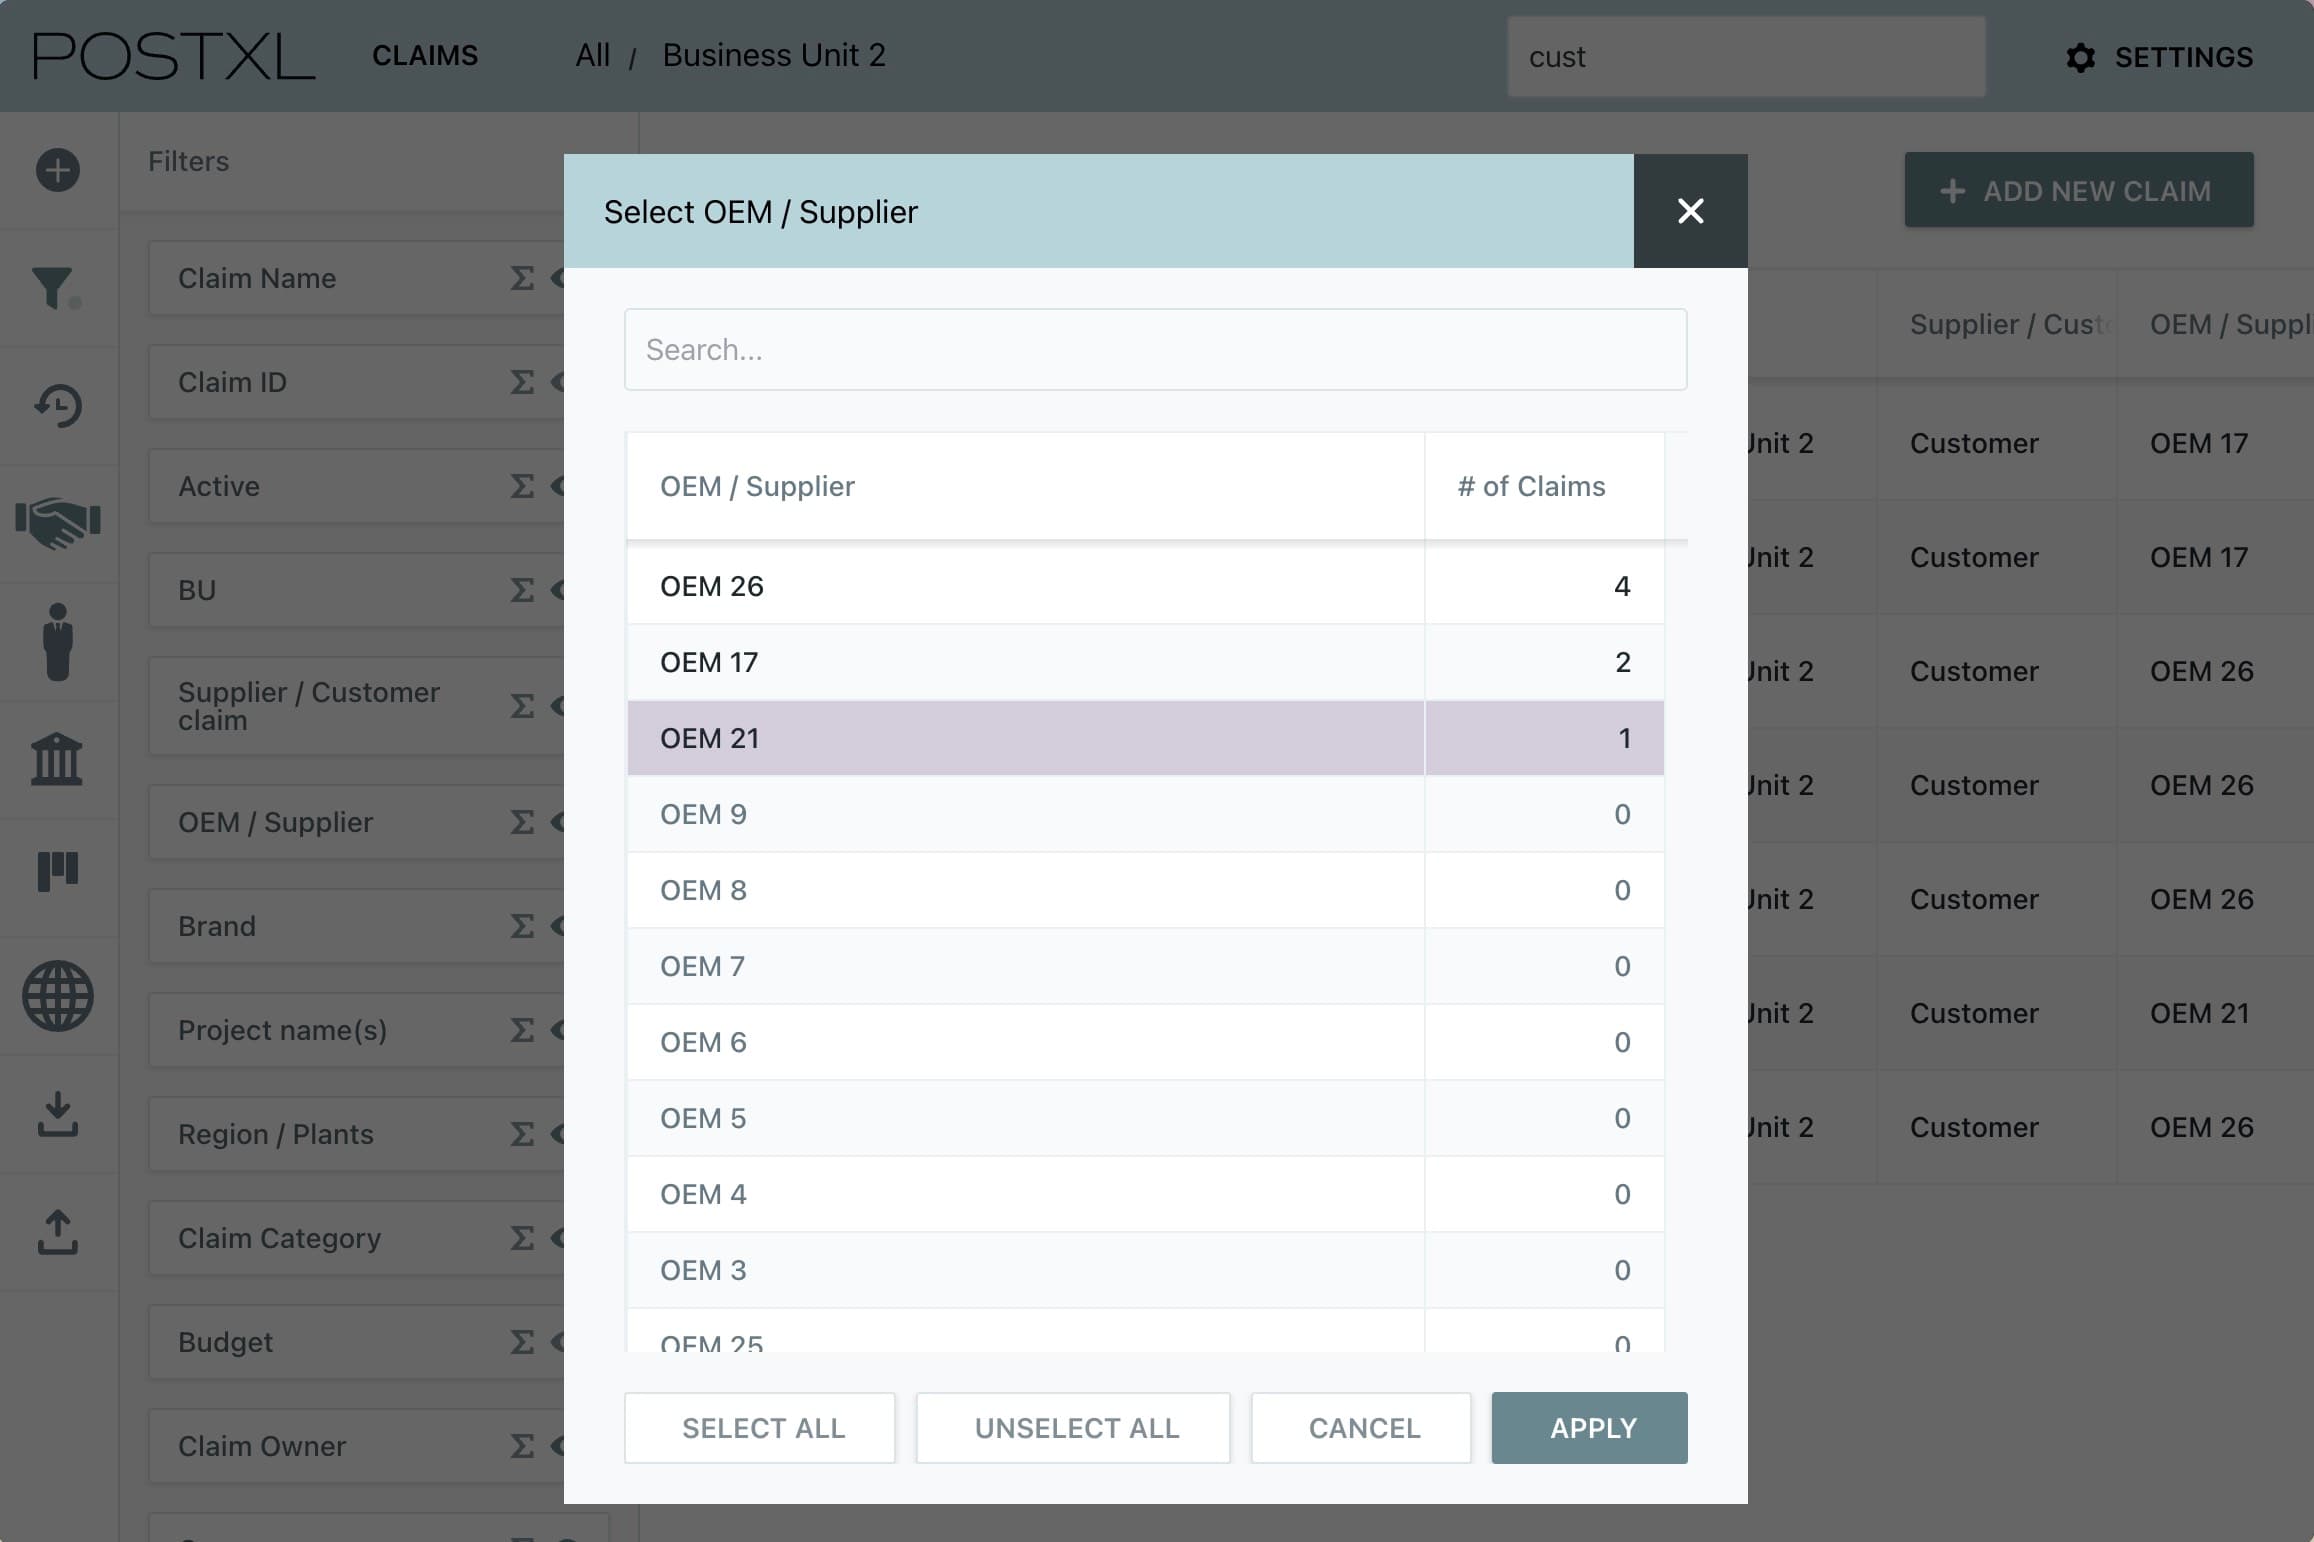2314x1542 pixels.
Task: Click the UNSELECT ALL button
Action: coord(1074,1428)
